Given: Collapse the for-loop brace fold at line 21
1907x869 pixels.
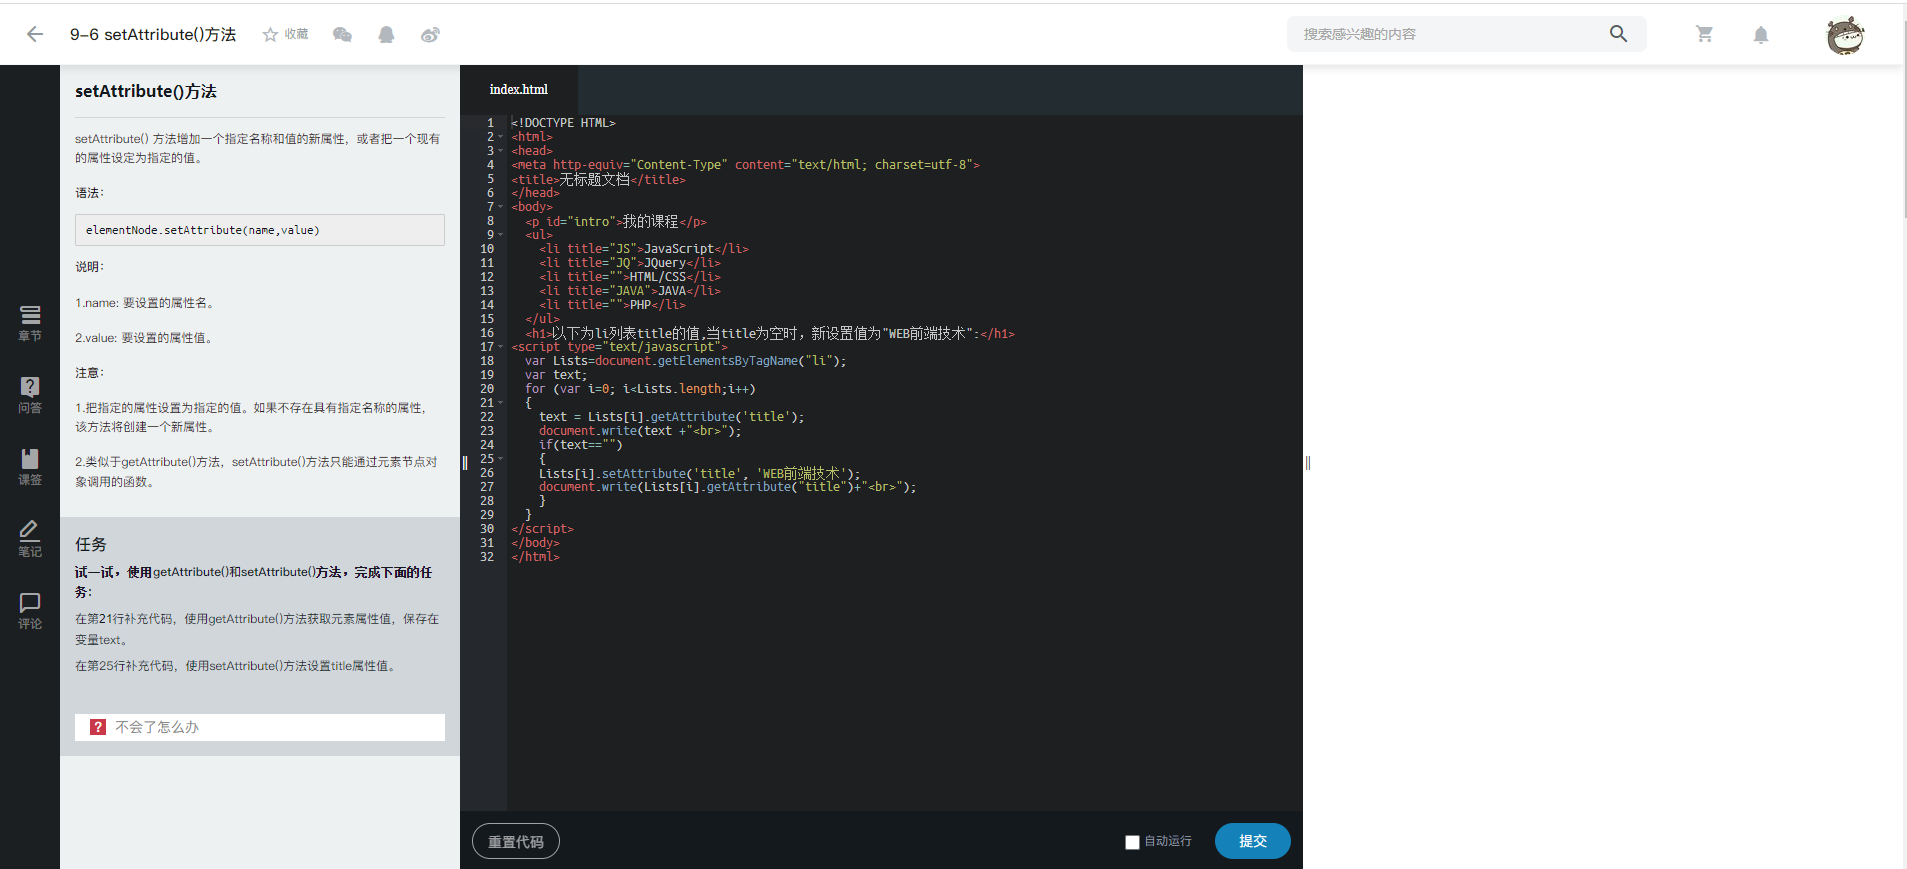Looking at the screenshot, I should pyautogui.click(x=501, y=403).
